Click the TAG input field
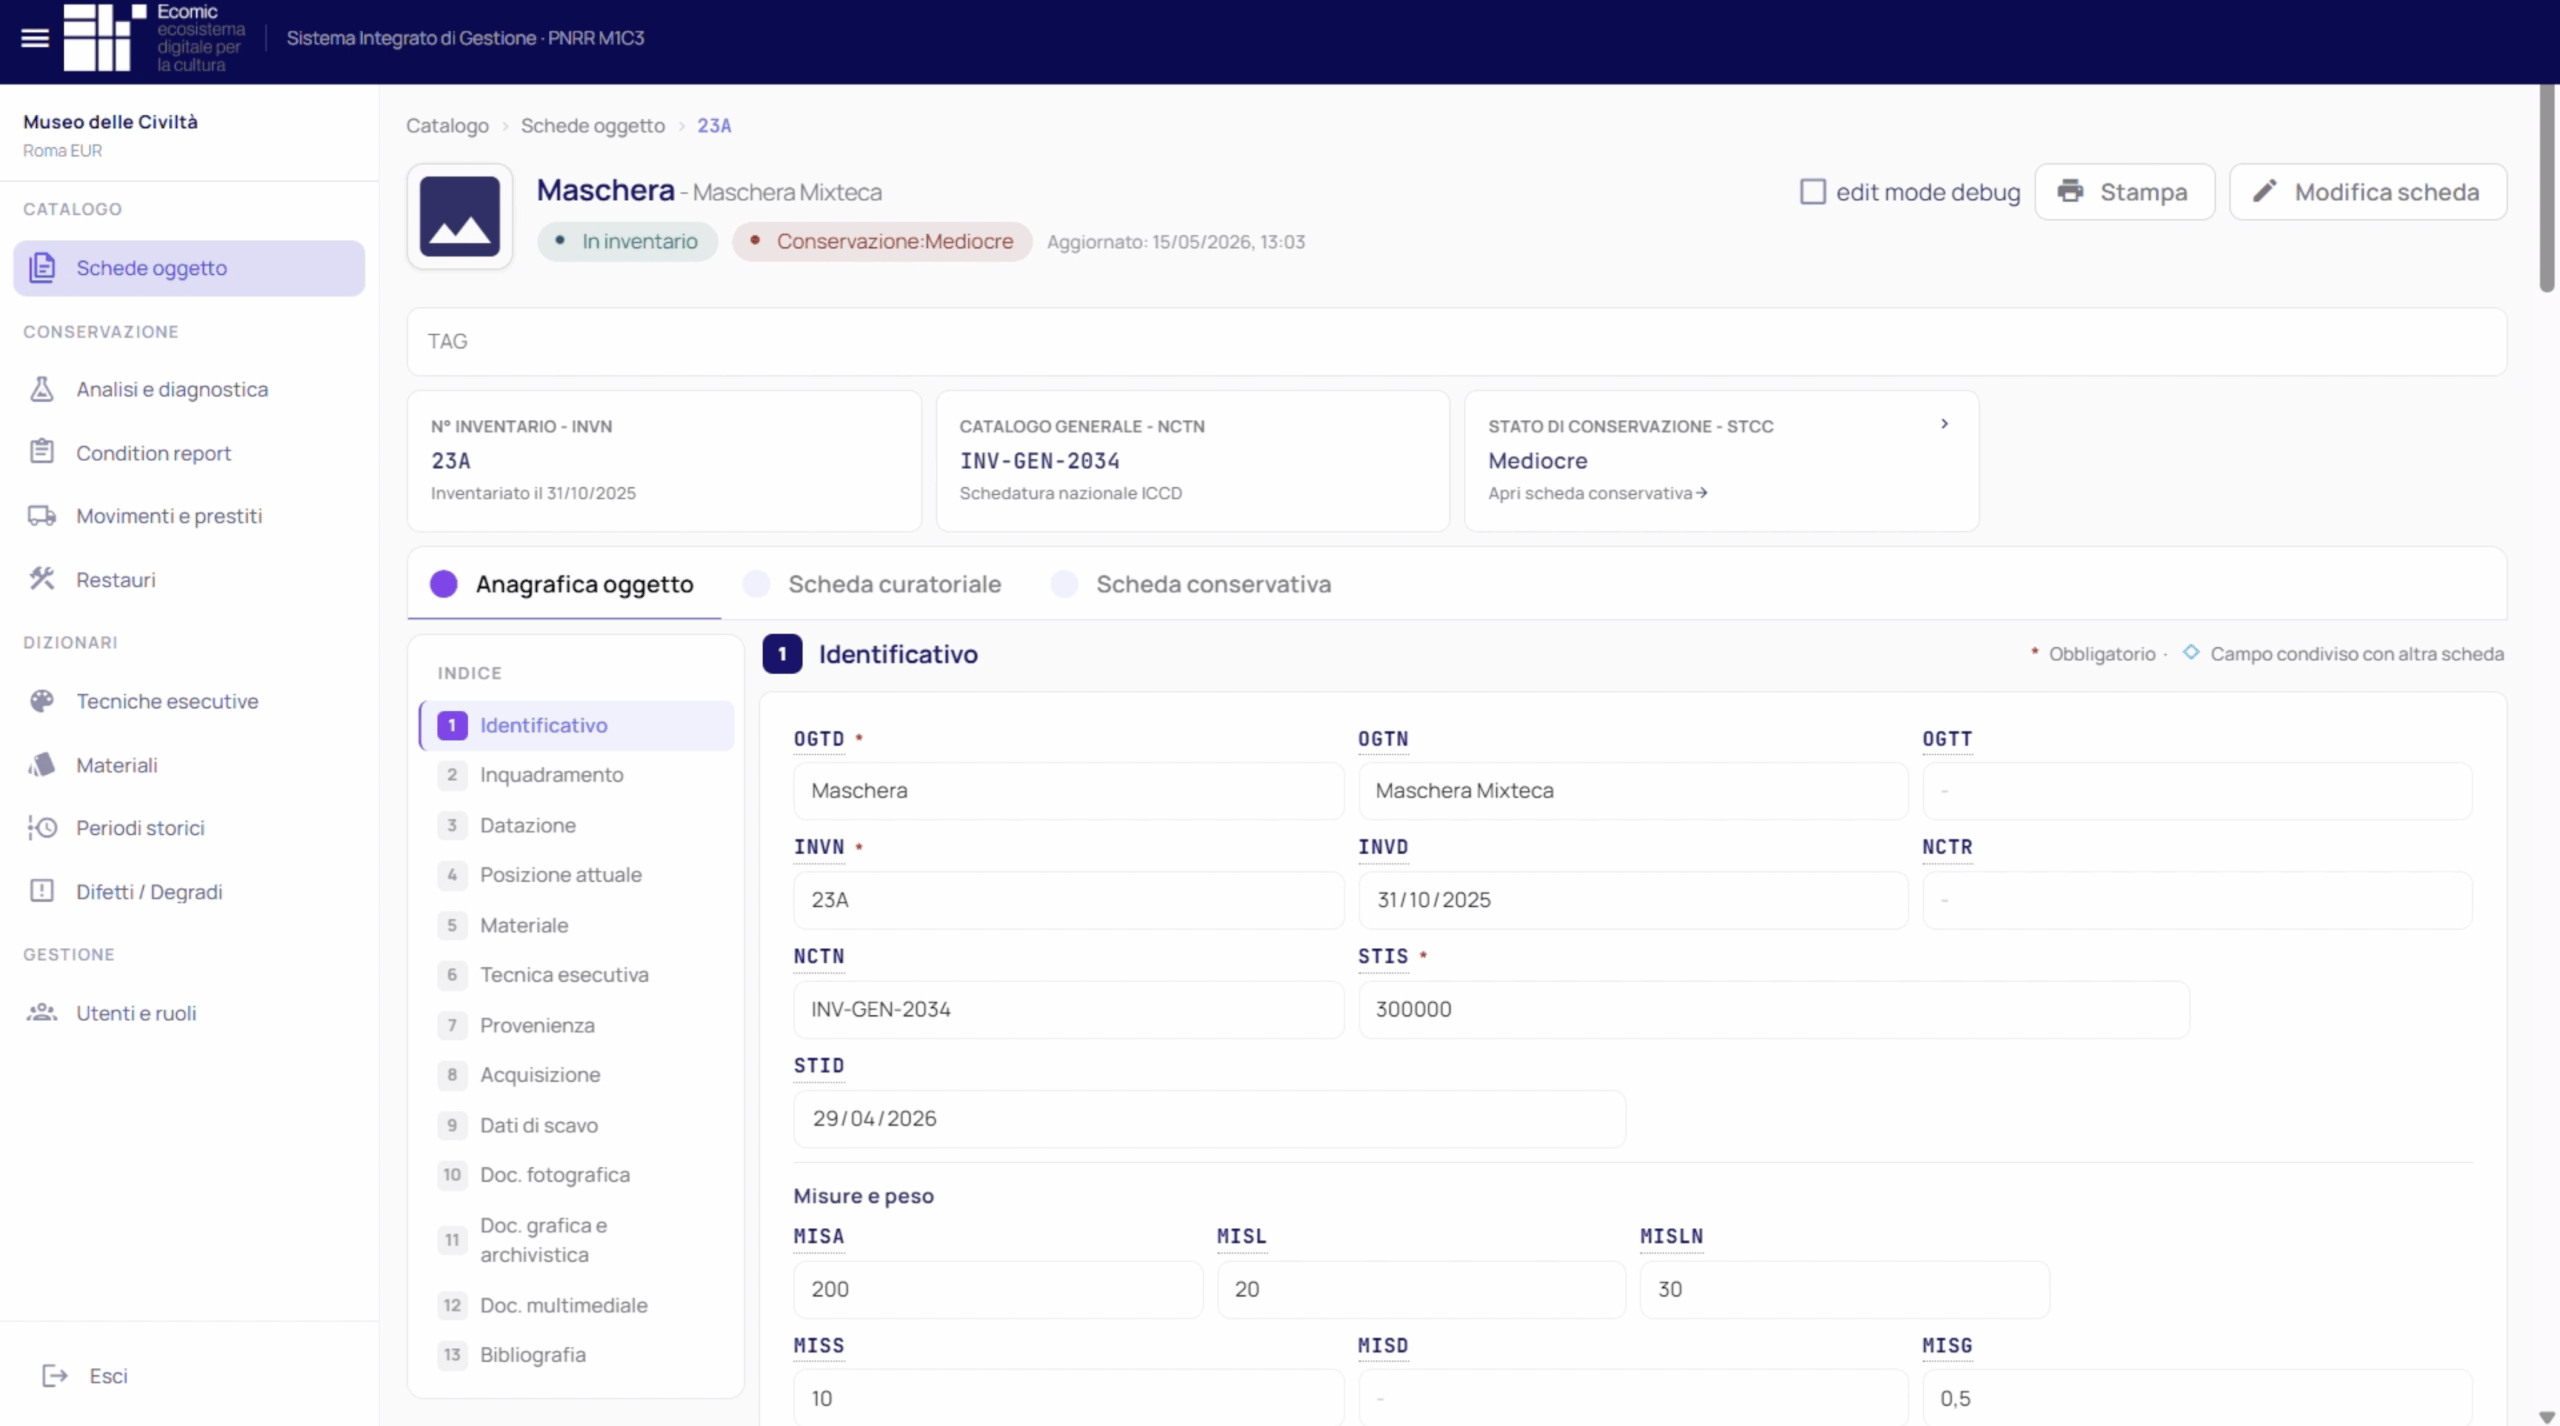Image resolution: width=2560 pixels, height=1426 pixels. [1456, 342]
